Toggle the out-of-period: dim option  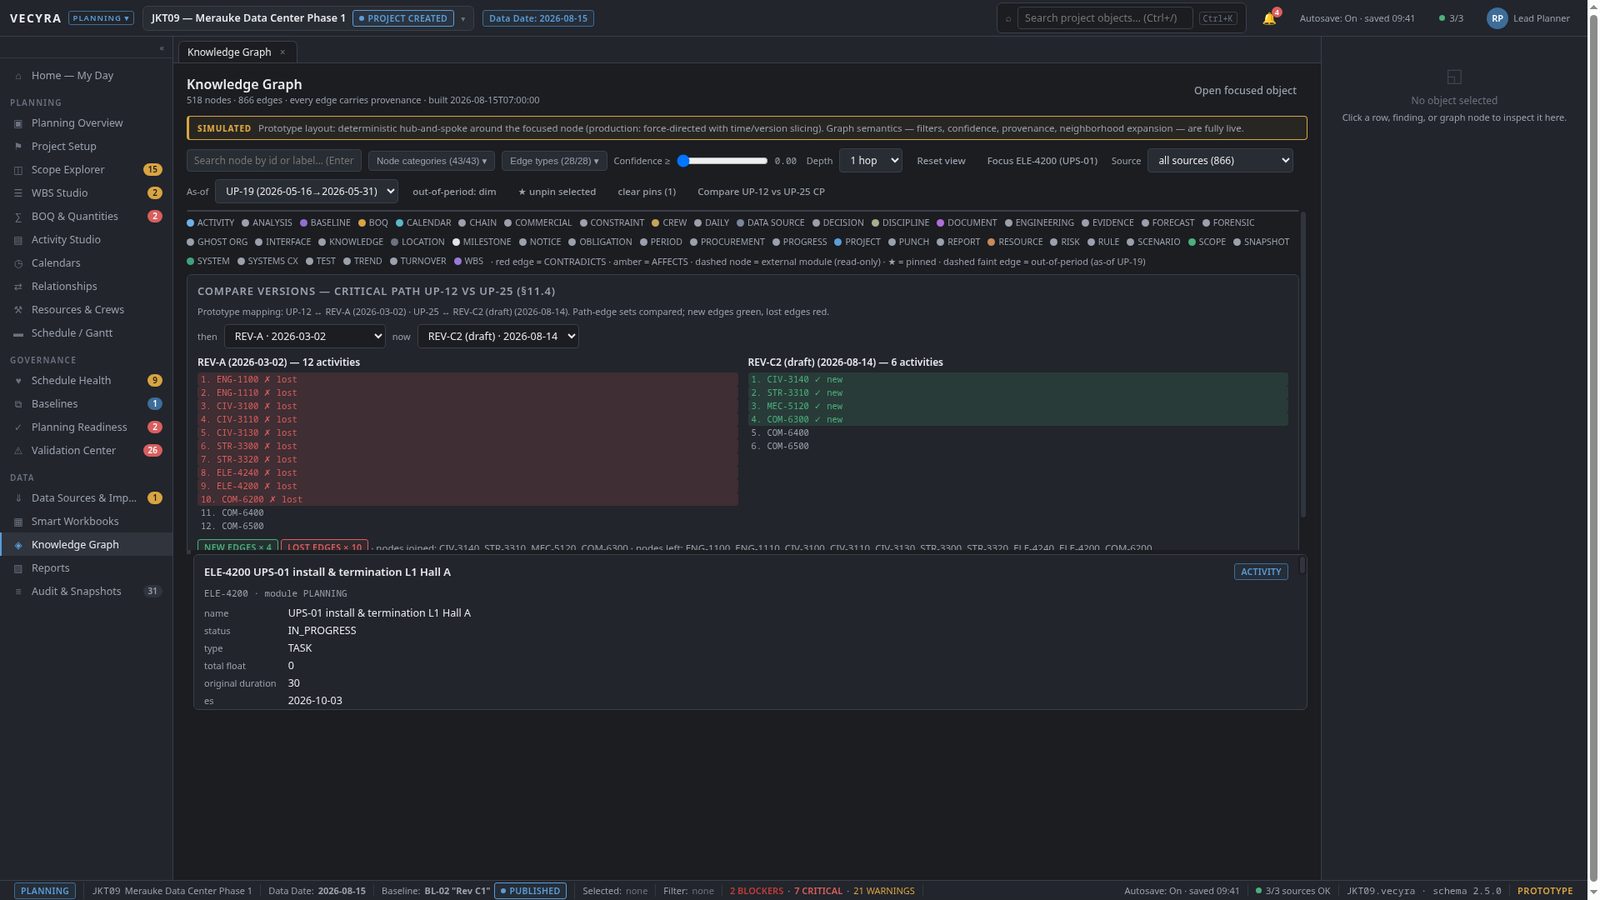454,191
